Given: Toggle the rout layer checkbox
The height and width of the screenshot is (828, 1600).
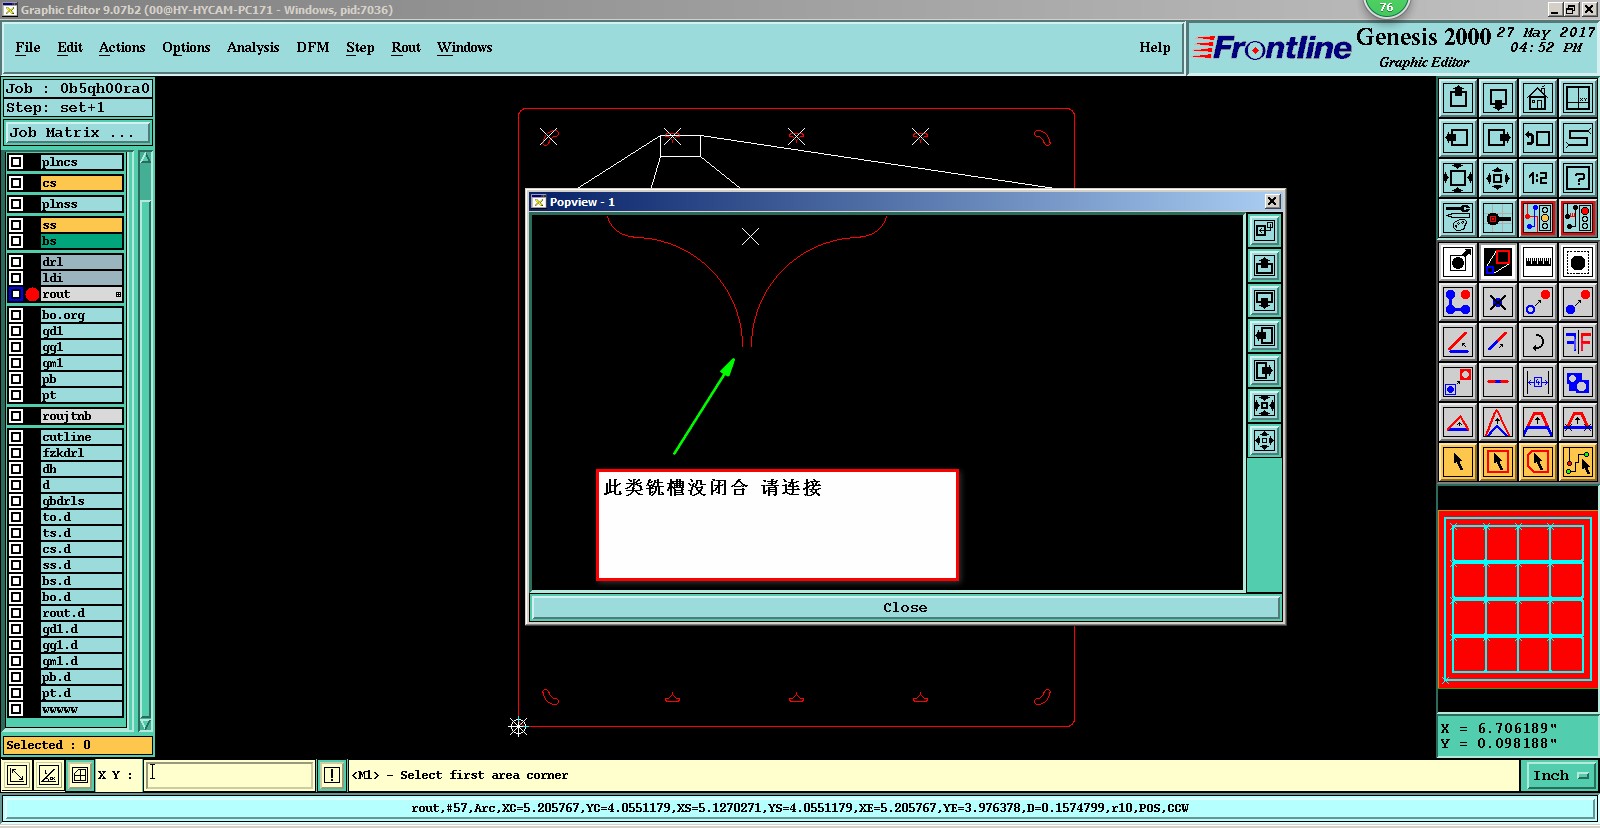Looking at the screenshot, I should (16, 294).
